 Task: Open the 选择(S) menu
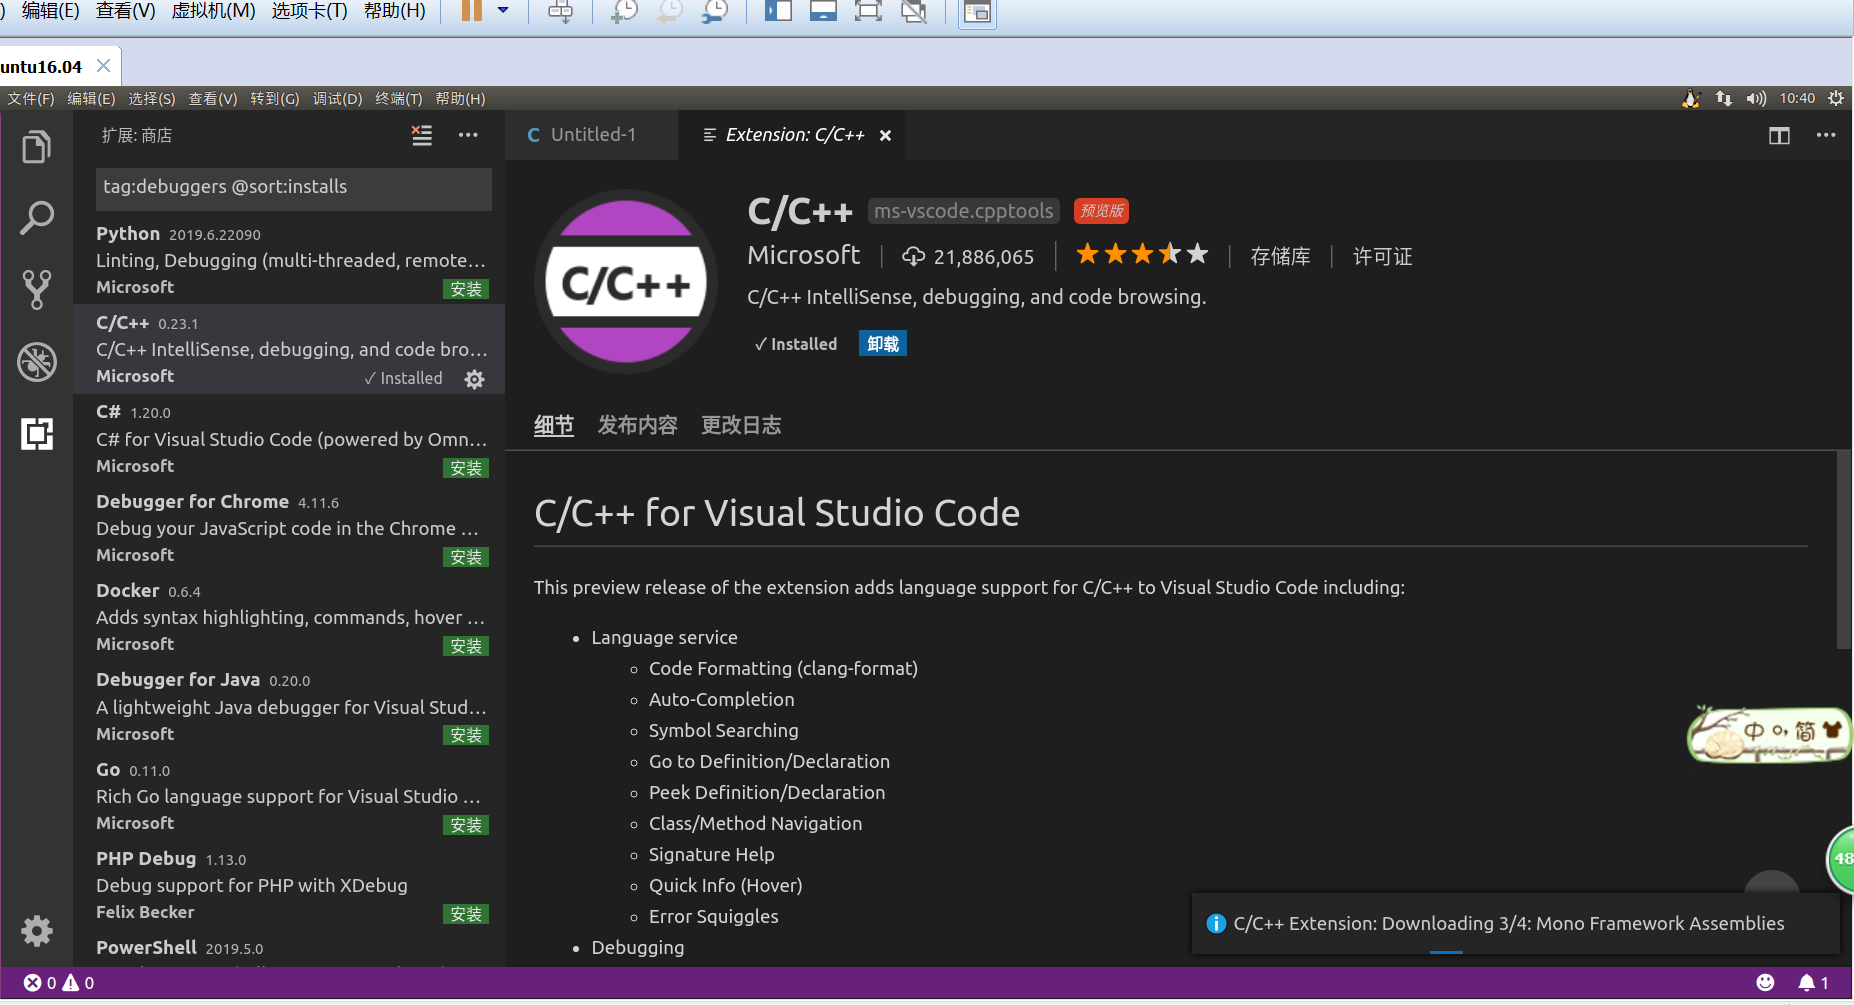(152, 99)
